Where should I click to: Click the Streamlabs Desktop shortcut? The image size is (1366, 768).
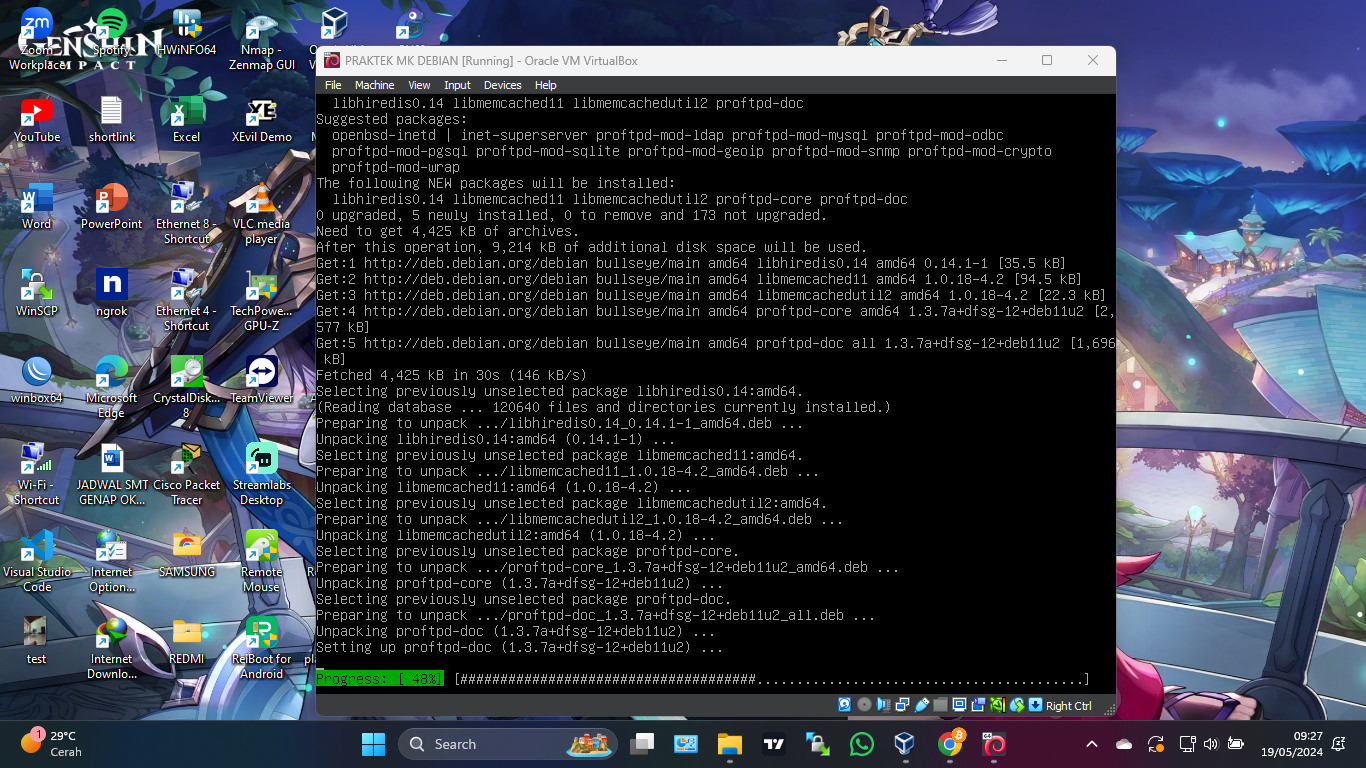[261, 474]
